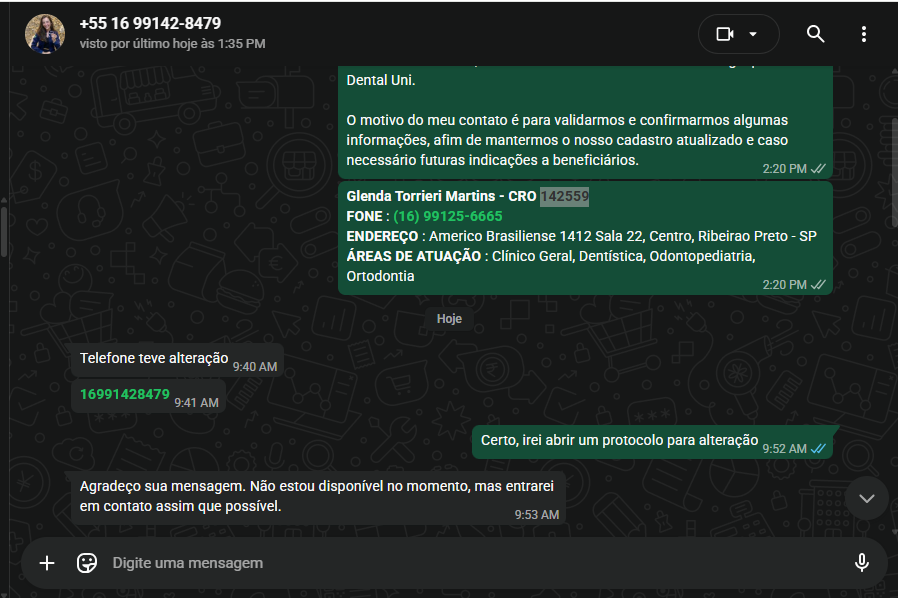
Task: Click the green number 16991428479
Action: (x=125, y=394)
